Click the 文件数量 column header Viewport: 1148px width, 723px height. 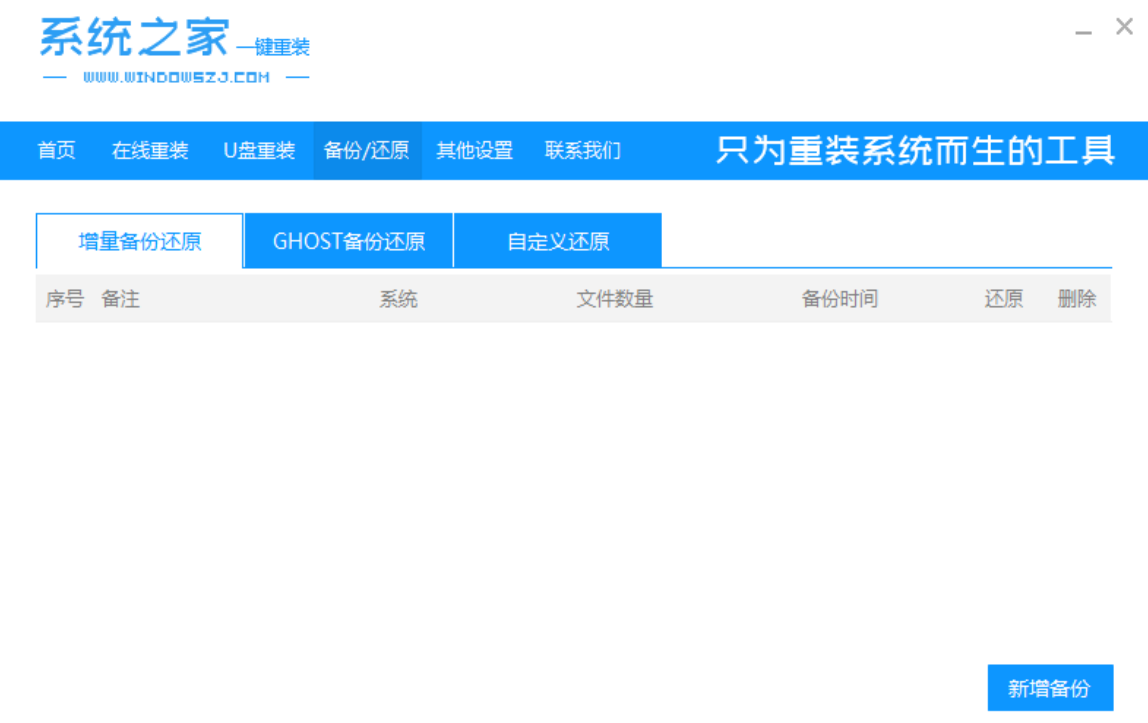click(614, 299)
